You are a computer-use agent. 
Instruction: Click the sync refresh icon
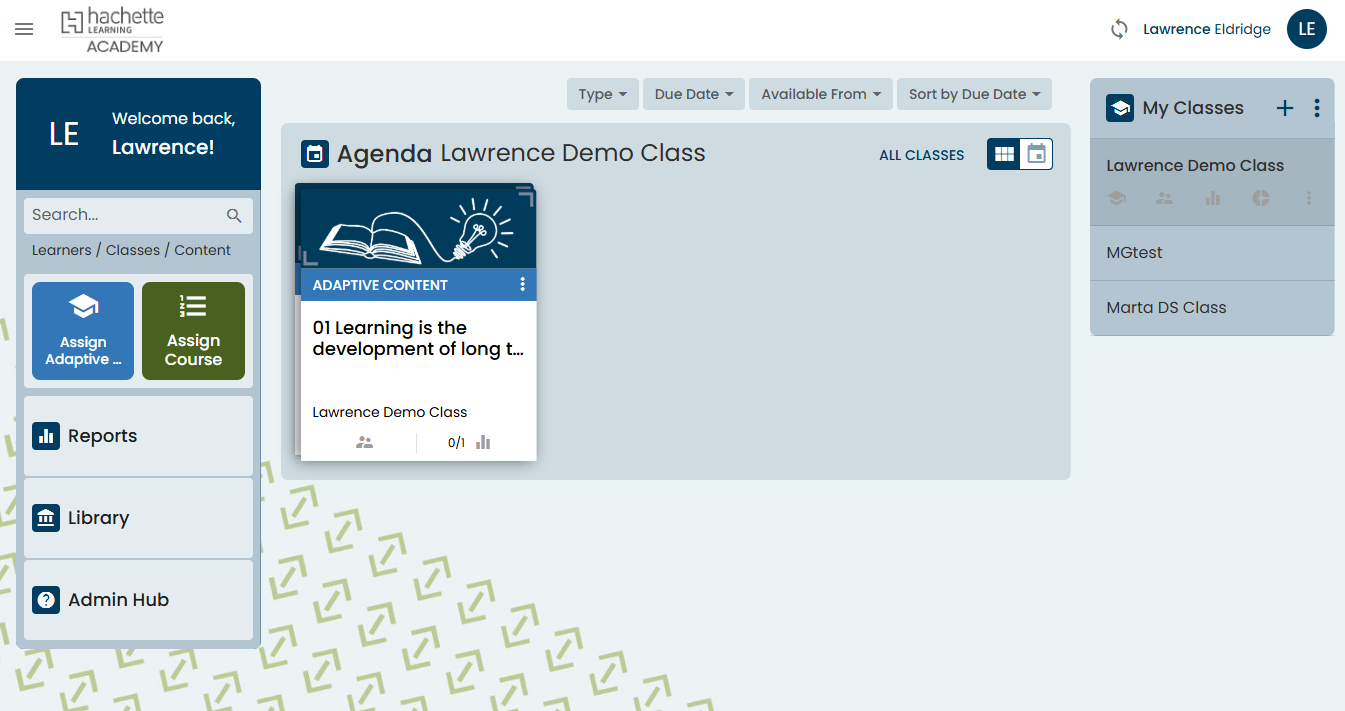(x=1119, y=29)
